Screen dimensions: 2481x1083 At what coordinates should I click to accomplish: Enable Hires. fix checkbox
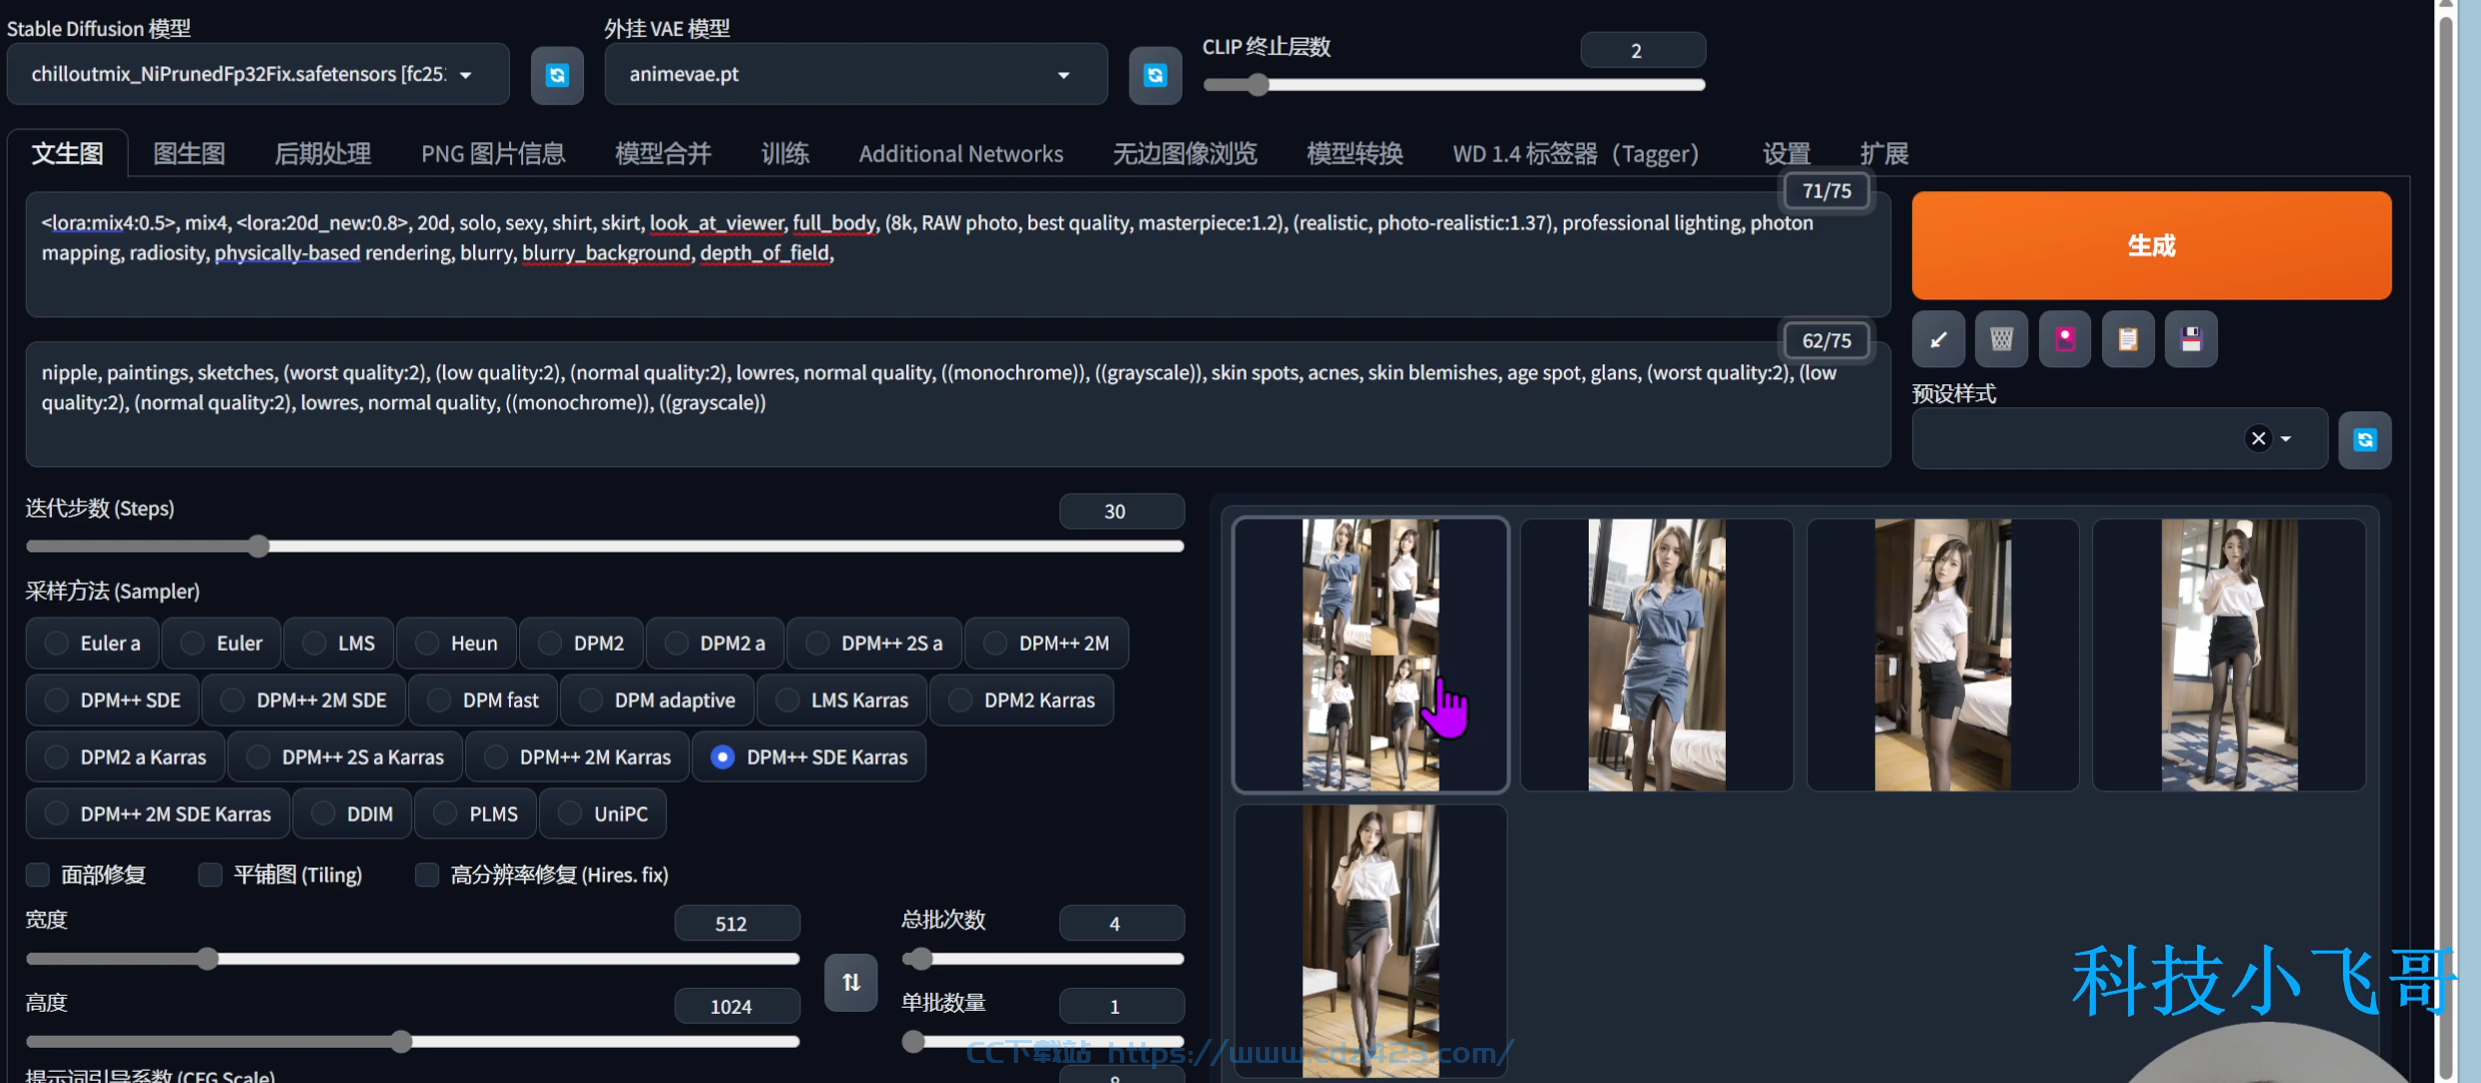coord(427,875)
